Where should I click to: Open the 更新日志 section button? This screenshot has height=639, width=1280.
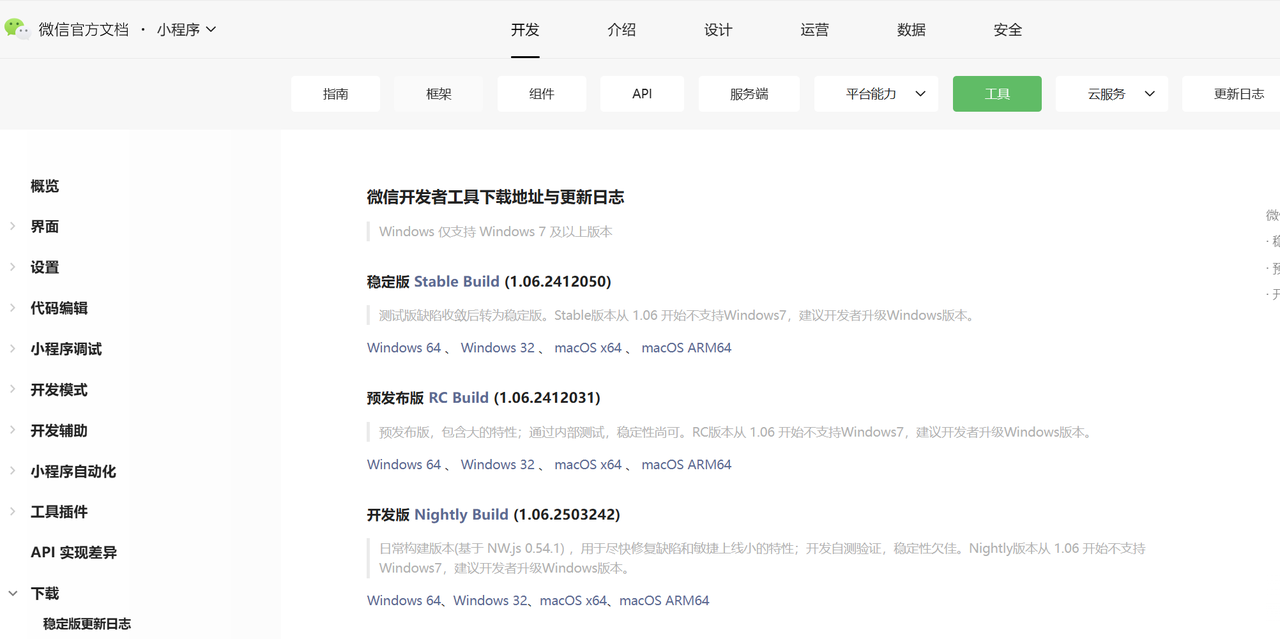point(1232,94)
